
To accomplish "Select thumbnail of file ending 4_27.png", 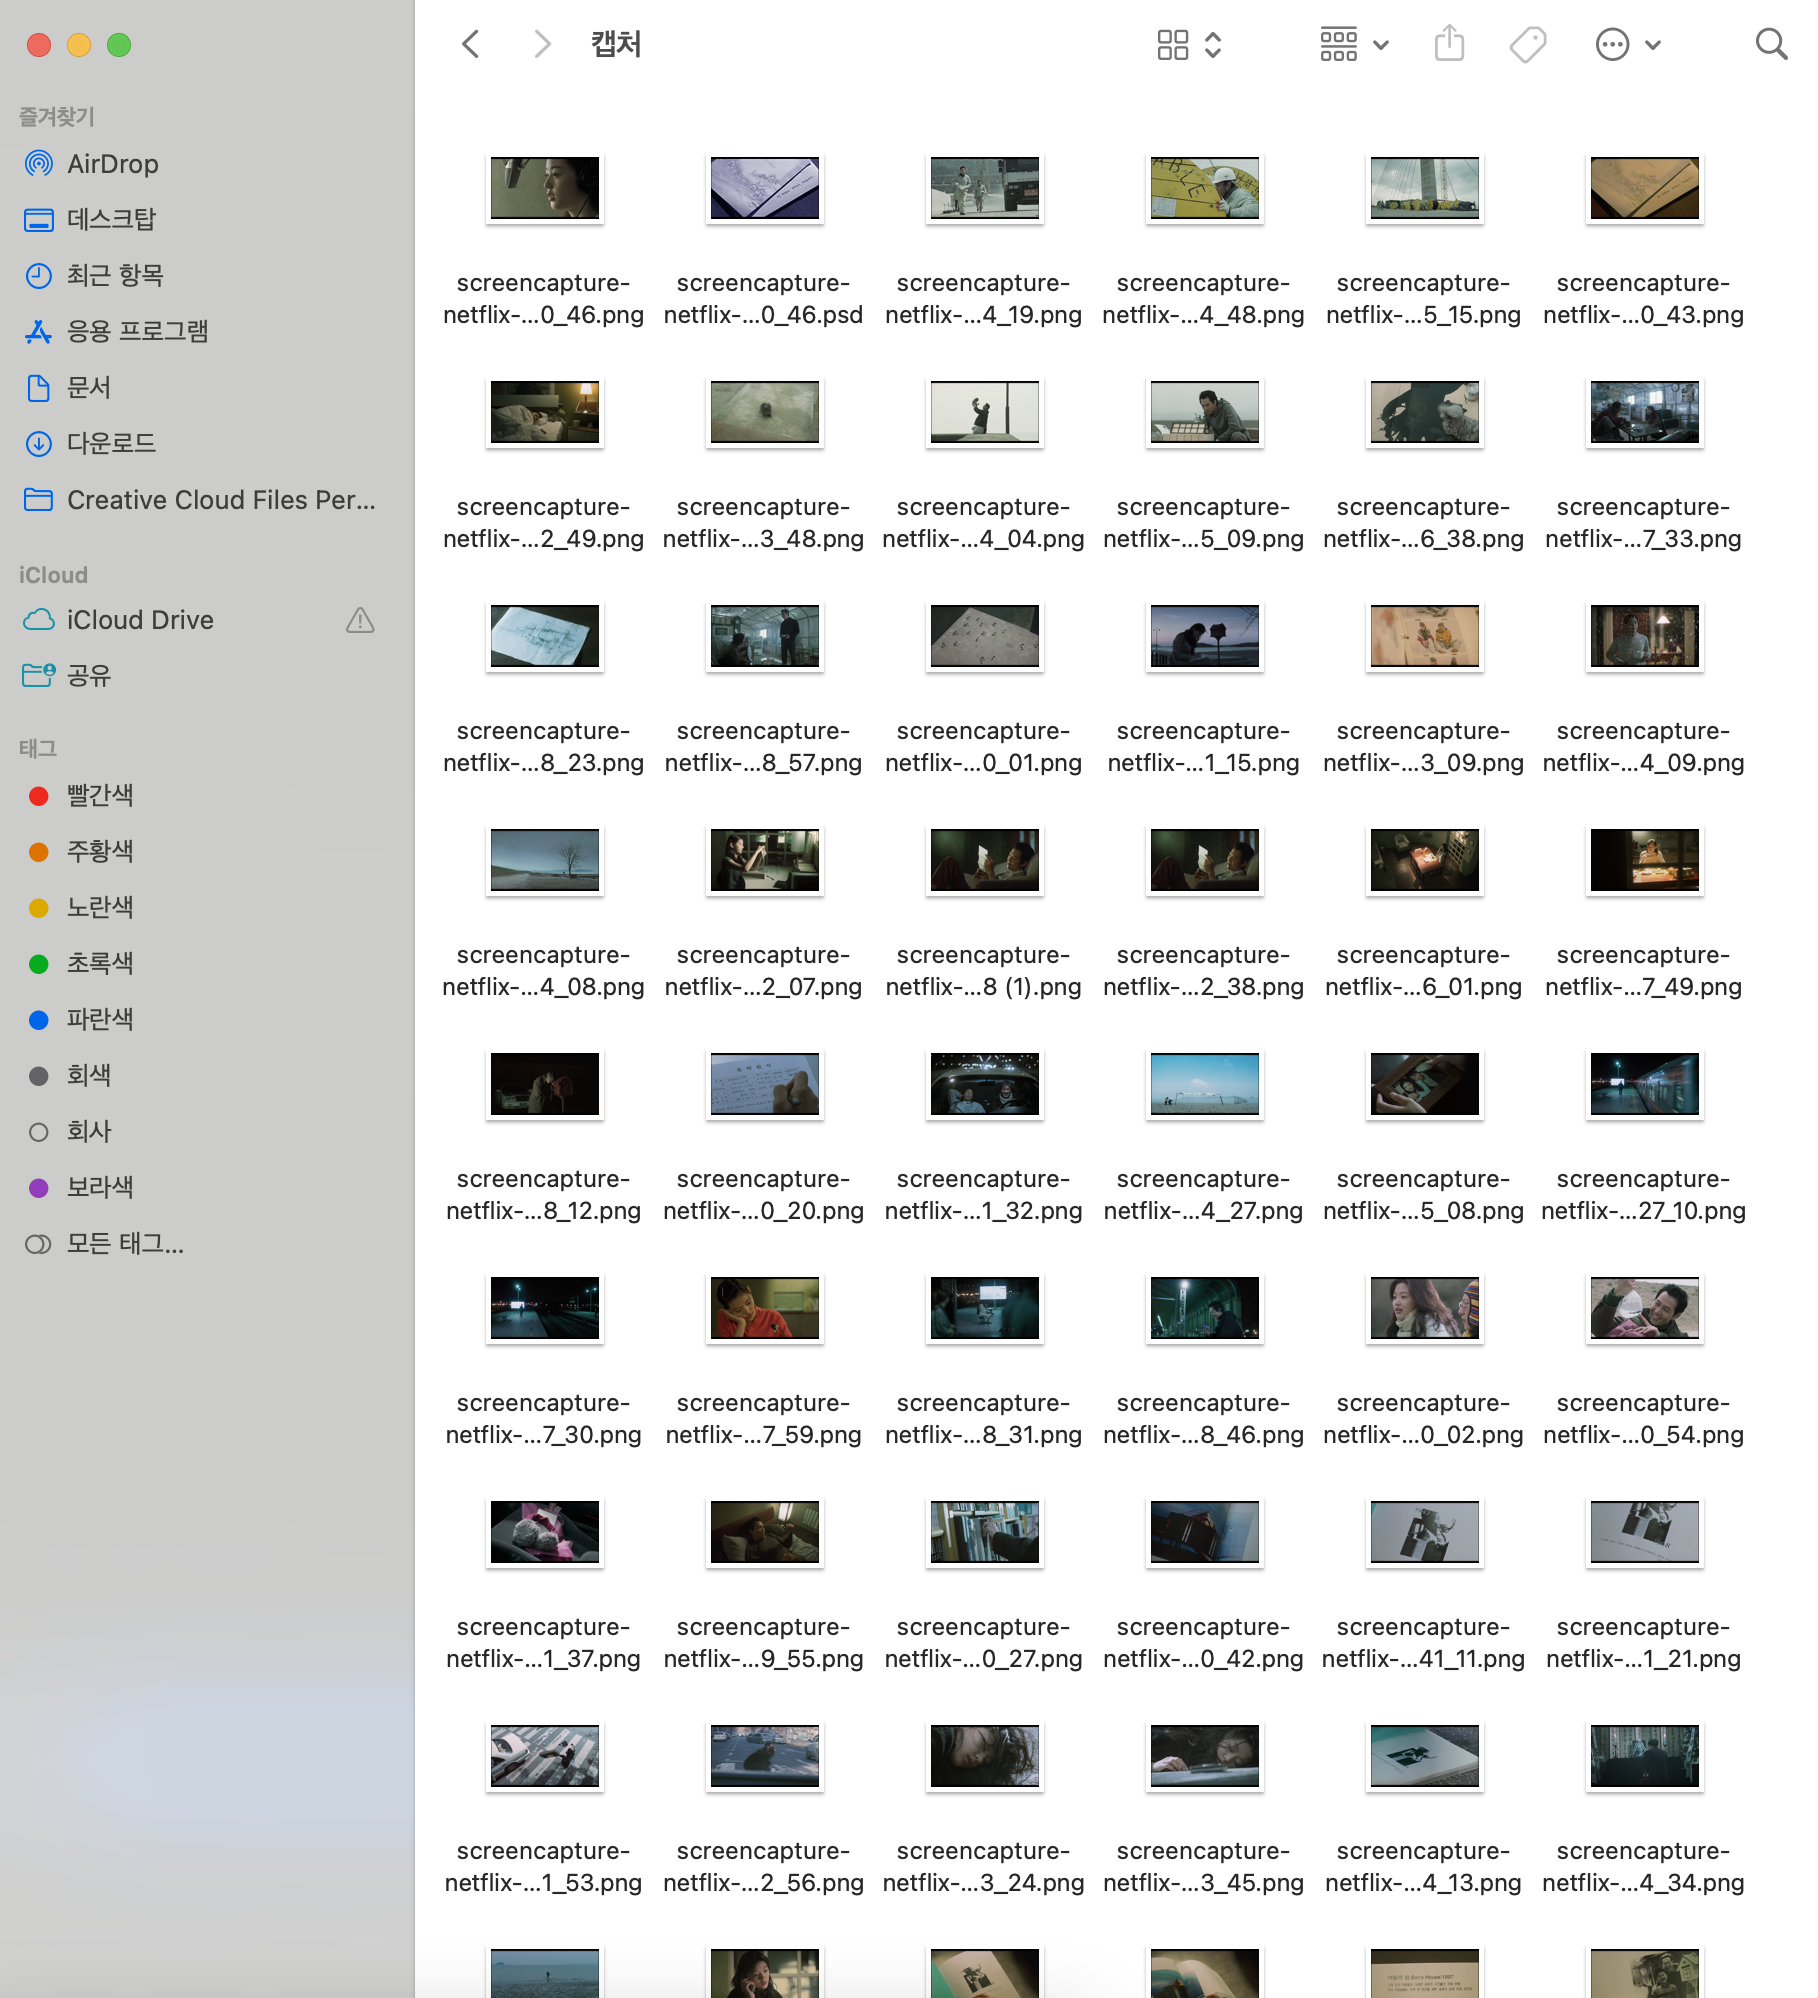I will point(1205,1084).
